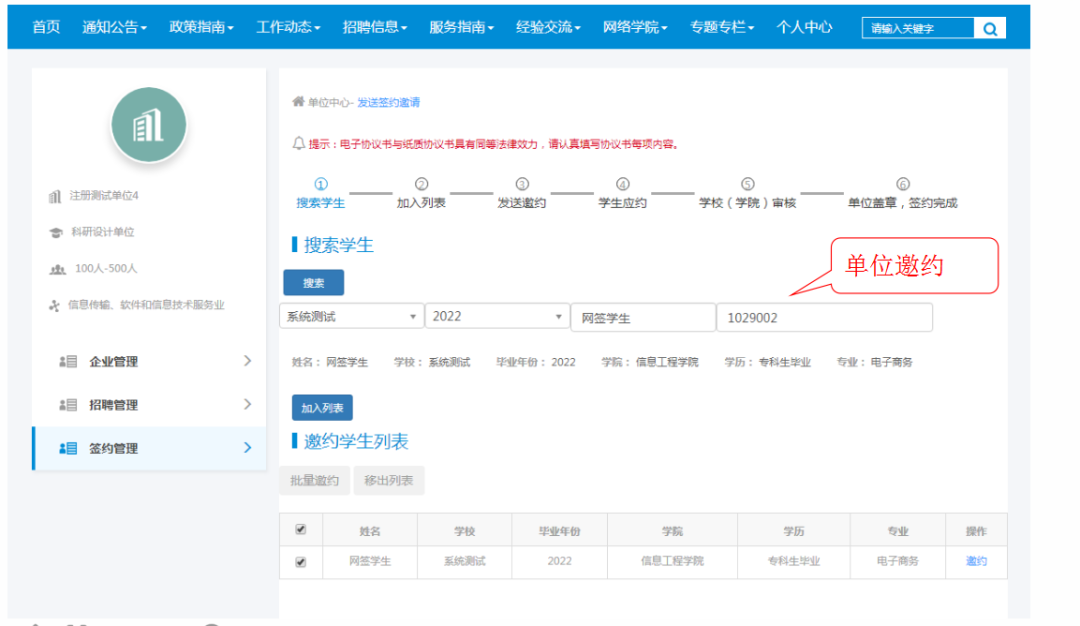Open the 2022 graduation year dropdown
The width and height of the screenshot is (1080, 626).
point(497,317)
